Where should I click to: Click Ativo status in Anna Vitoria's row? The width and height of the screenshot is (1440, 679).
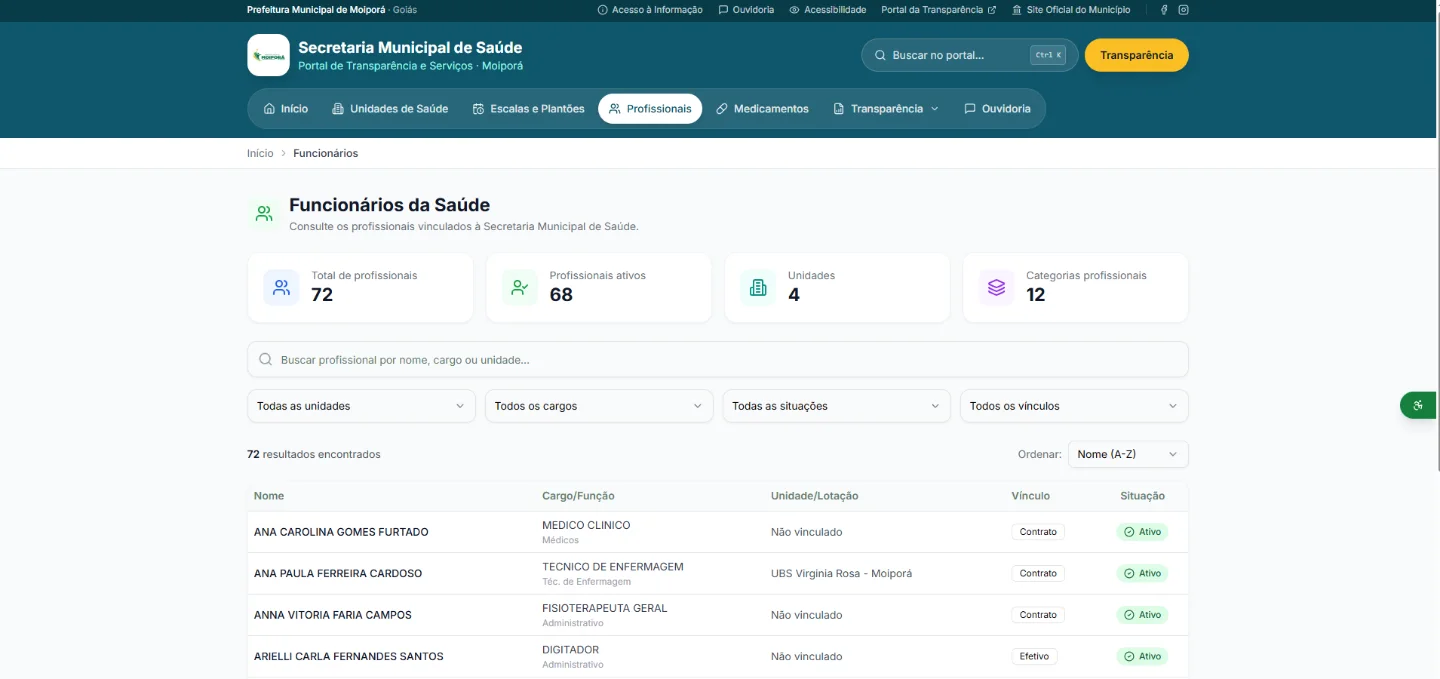[1142, 615]
